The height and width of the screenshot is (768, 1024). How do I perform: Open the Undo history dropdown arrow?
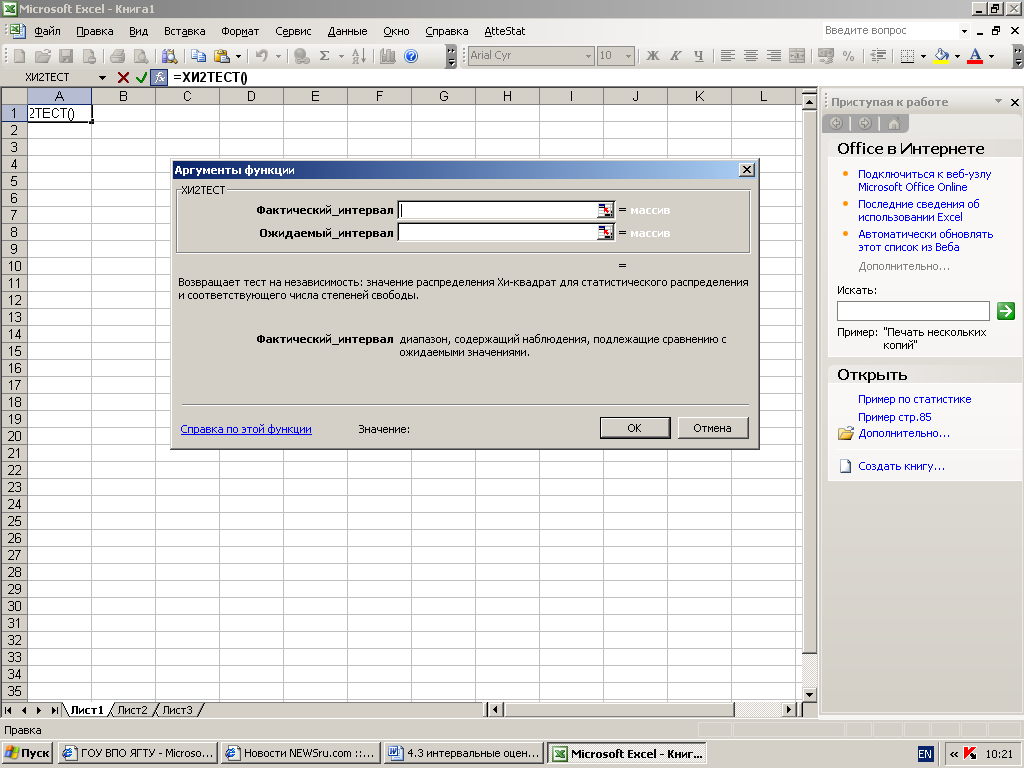(278, 56)
